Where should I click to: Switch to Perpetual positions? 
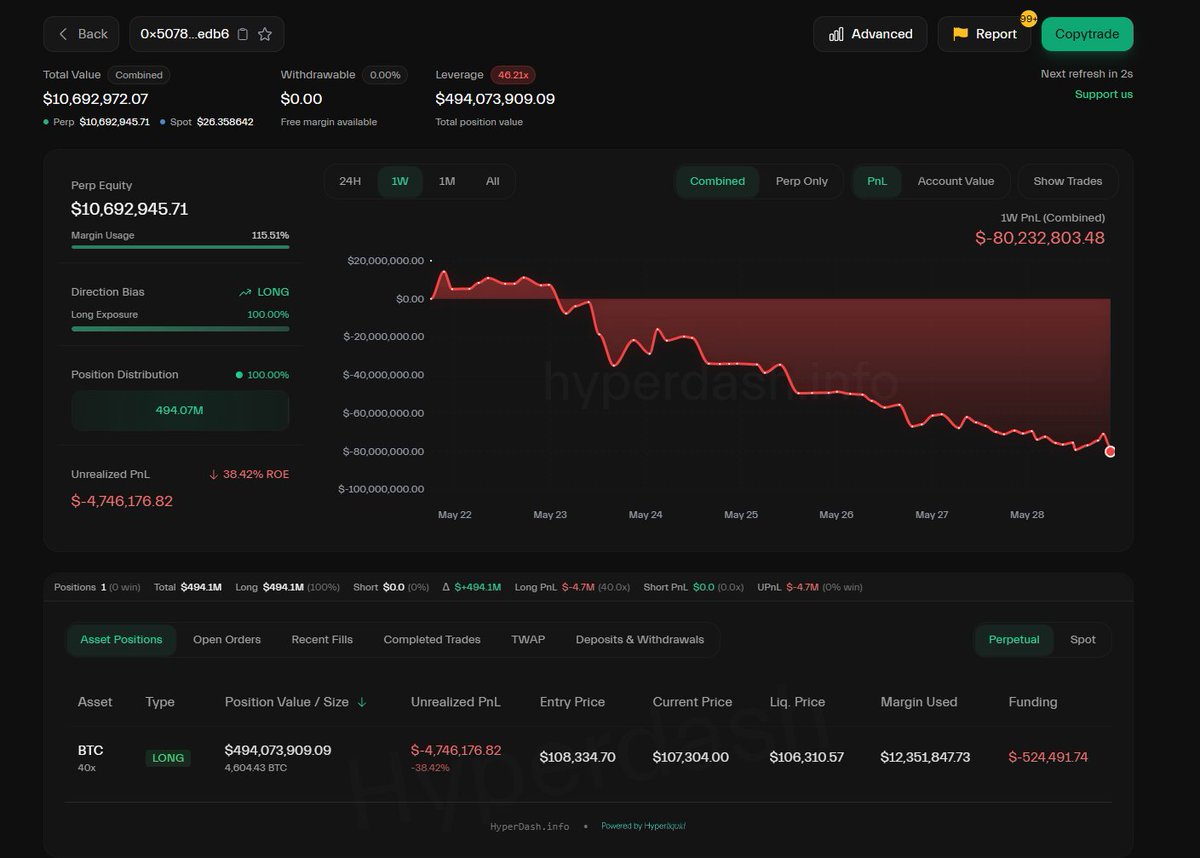pos(1014,639)
